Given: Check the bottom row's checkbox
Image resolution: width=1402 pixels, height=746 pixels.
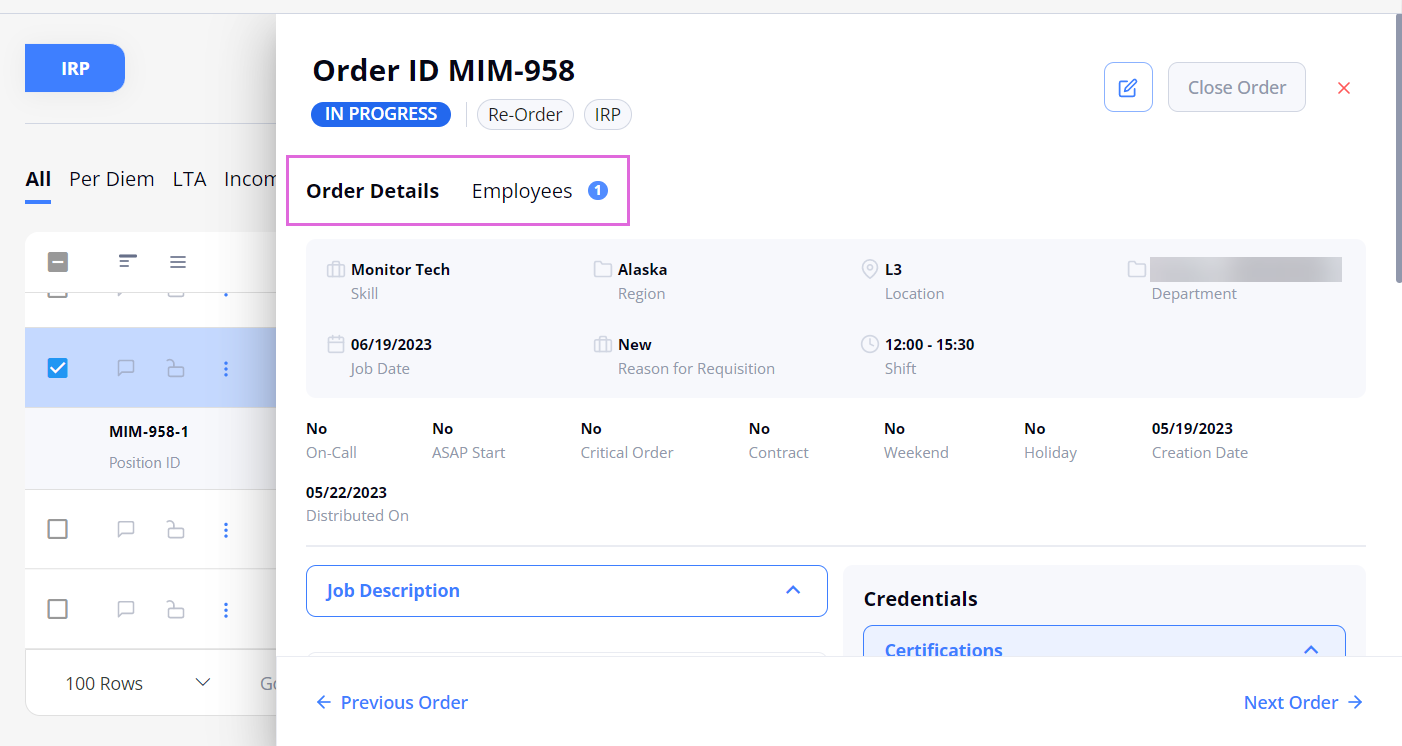Looking at the screenshot, I should tap(58, 609).
